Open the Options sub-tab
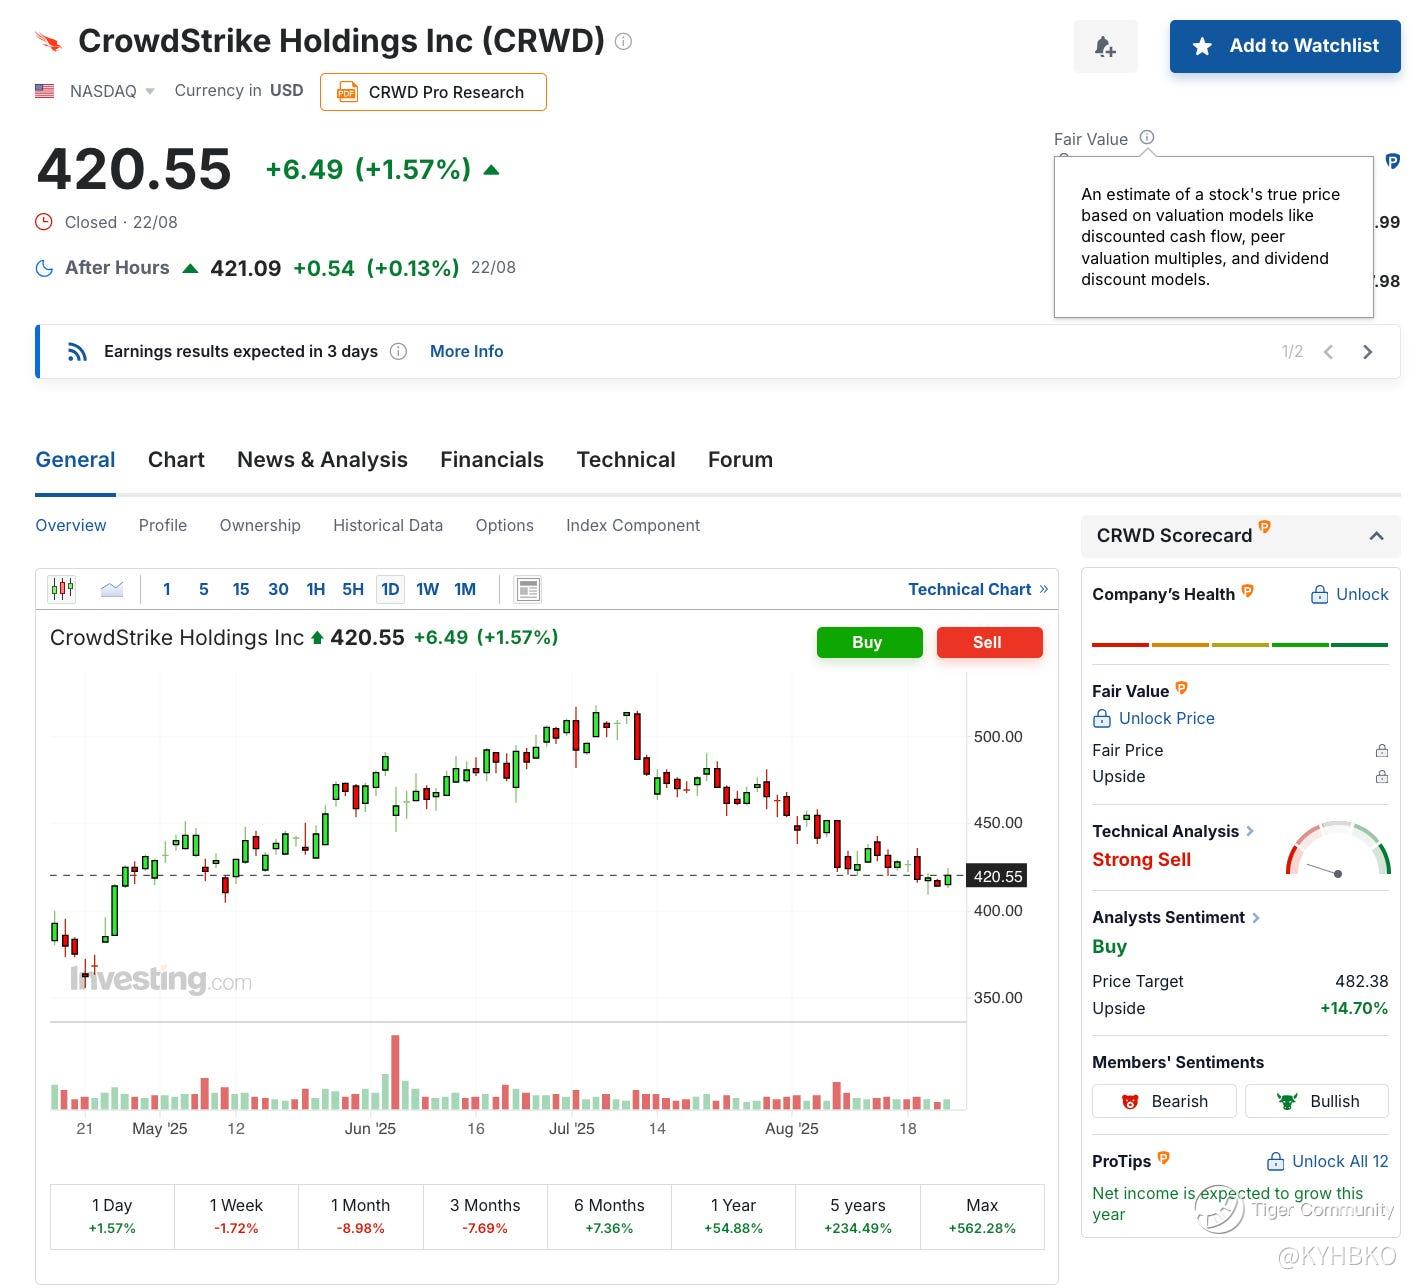 [x=505, y=526]
